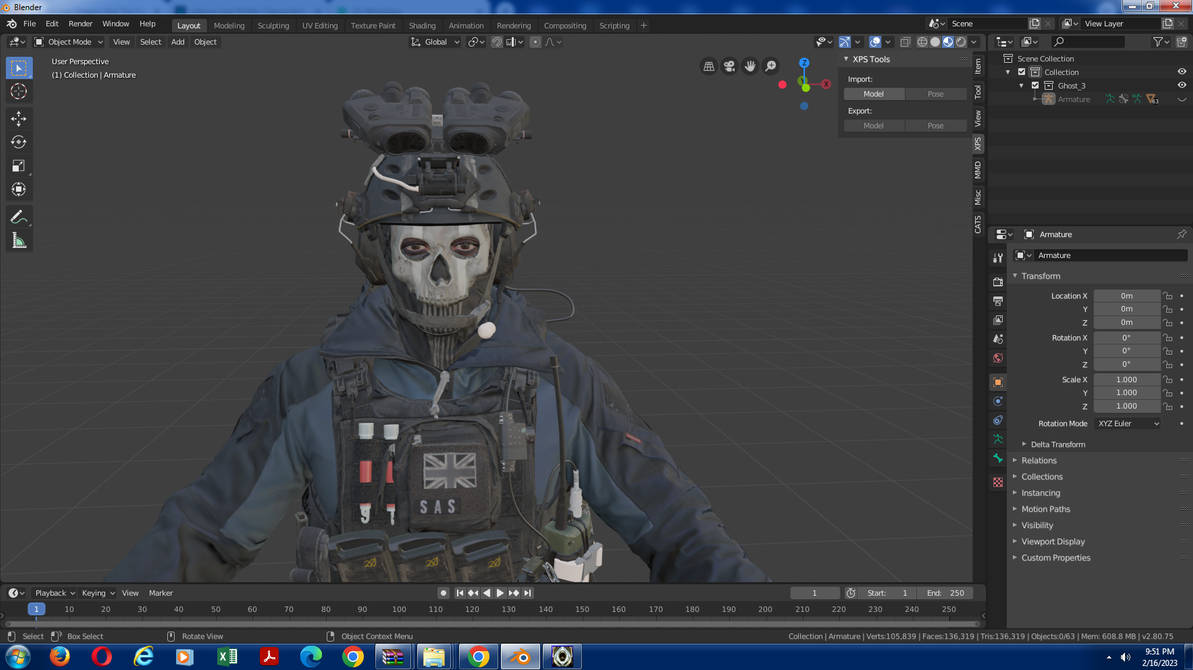Click XPS Import Model button
1193x670 pixels.
(873, 94)
